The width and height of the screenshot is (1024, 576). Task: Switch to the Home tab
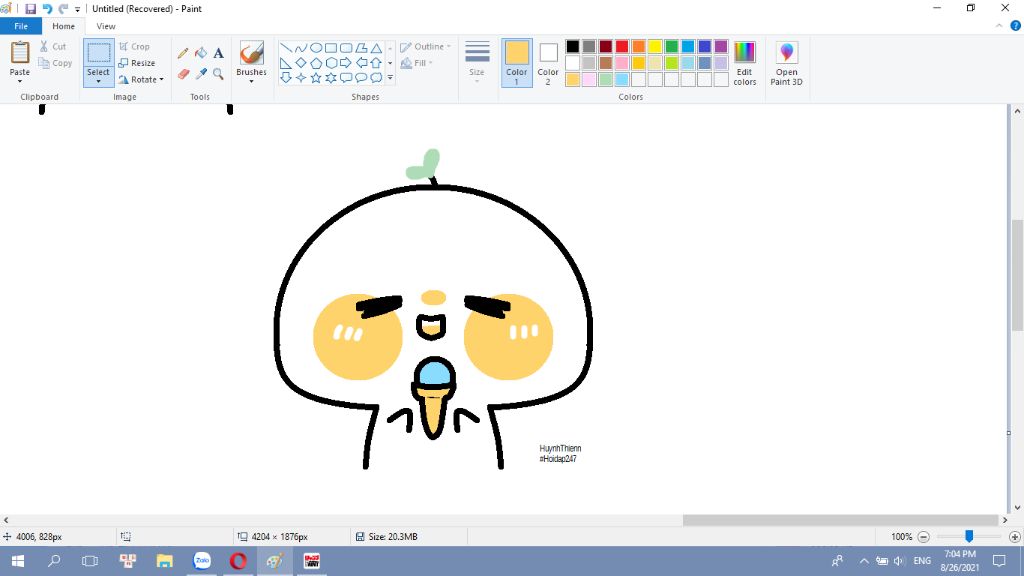63,26
